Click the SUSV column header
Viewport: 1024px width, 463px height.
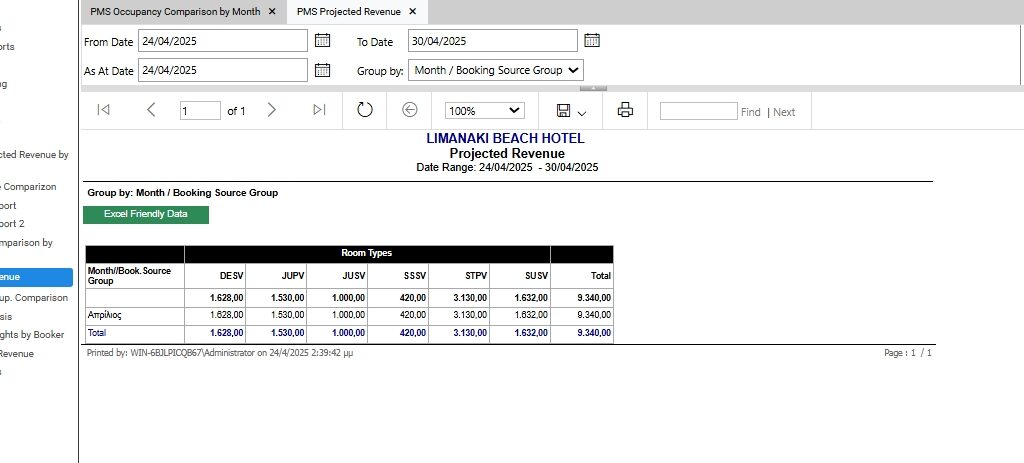[520, 276]
